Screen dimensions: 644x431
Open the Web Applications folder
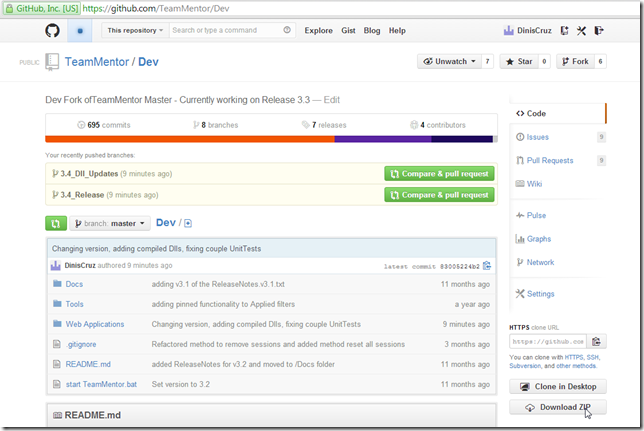tap(95, 324)
